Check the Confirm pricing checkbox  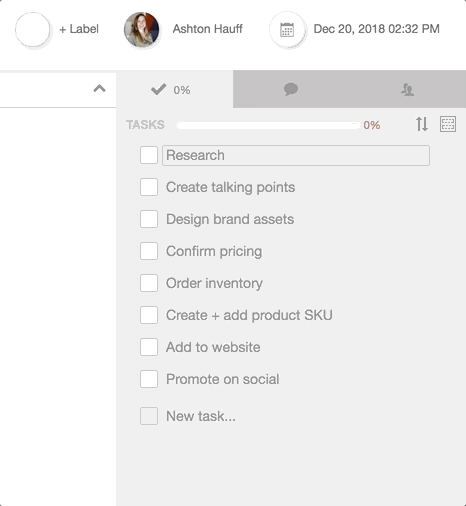[x=149, y=251]
